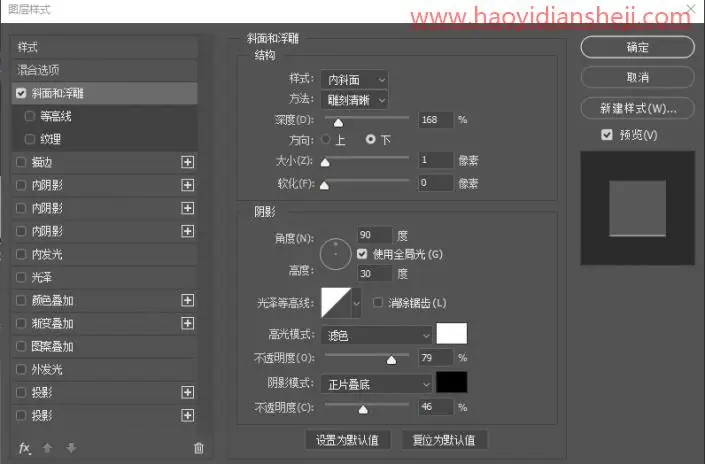The width and height of the screenshot is (705, 464).
Task: Click the 深度 field showing 168
Action: click(x=436, y=120)
